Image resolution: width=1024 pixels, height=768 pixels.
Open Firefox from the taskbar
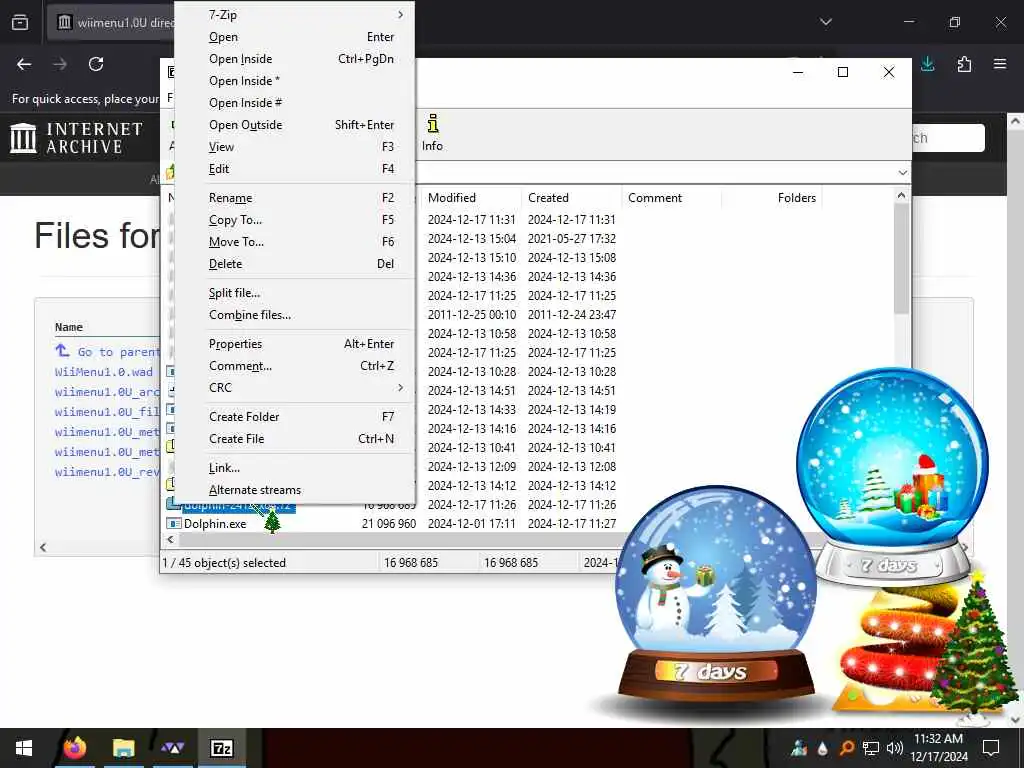click(x=75, y=748)
